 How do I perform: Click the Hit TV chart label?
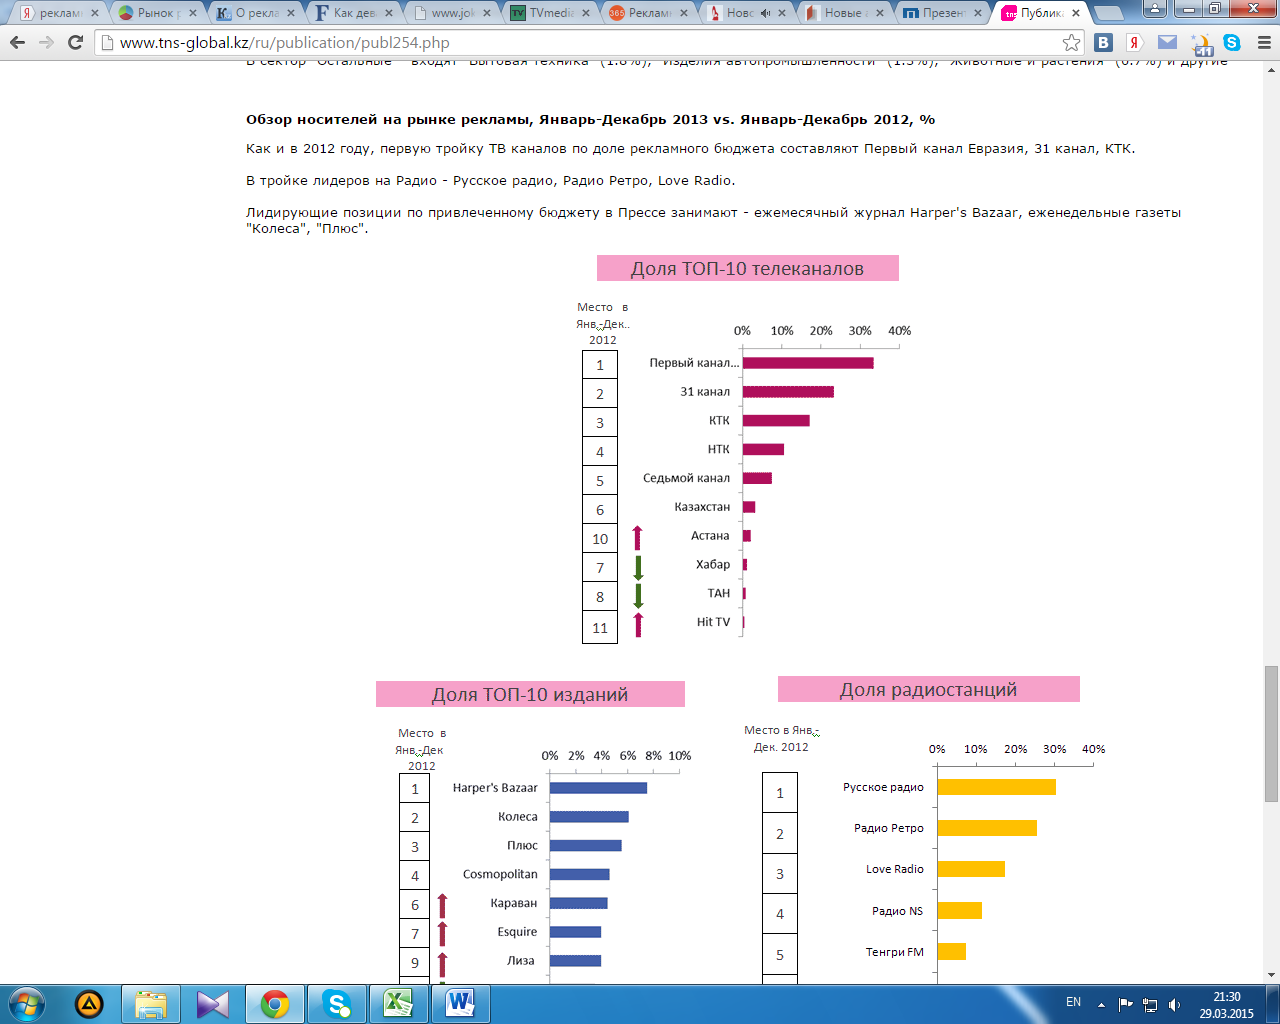713,622
